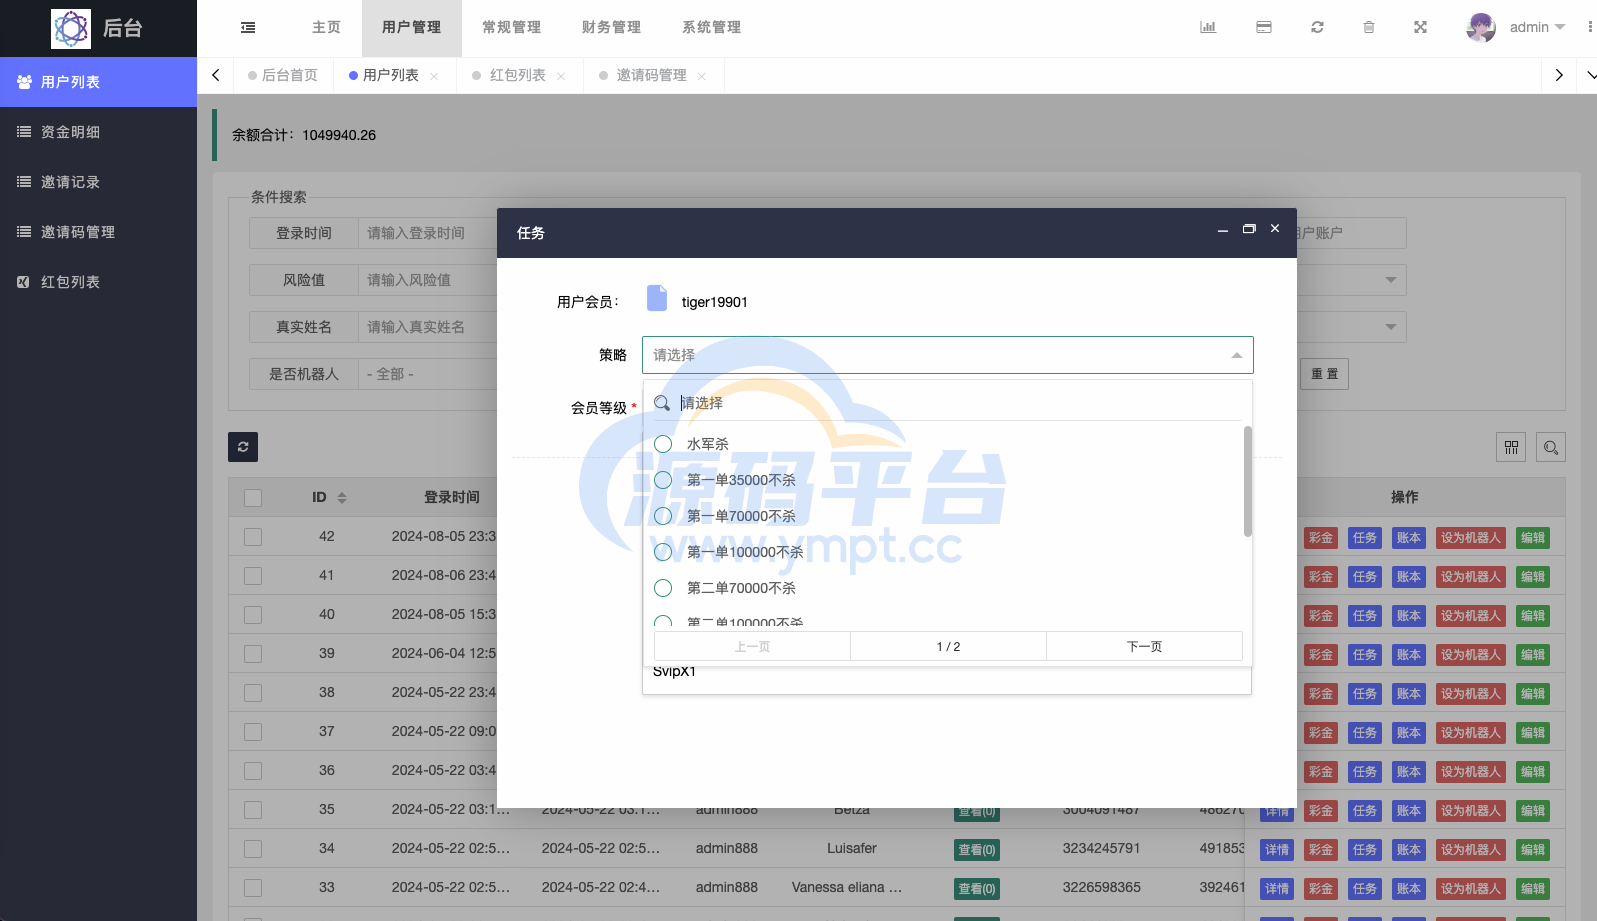
Task: Maximize the 任务 dialog
Action: point(1249,229)
